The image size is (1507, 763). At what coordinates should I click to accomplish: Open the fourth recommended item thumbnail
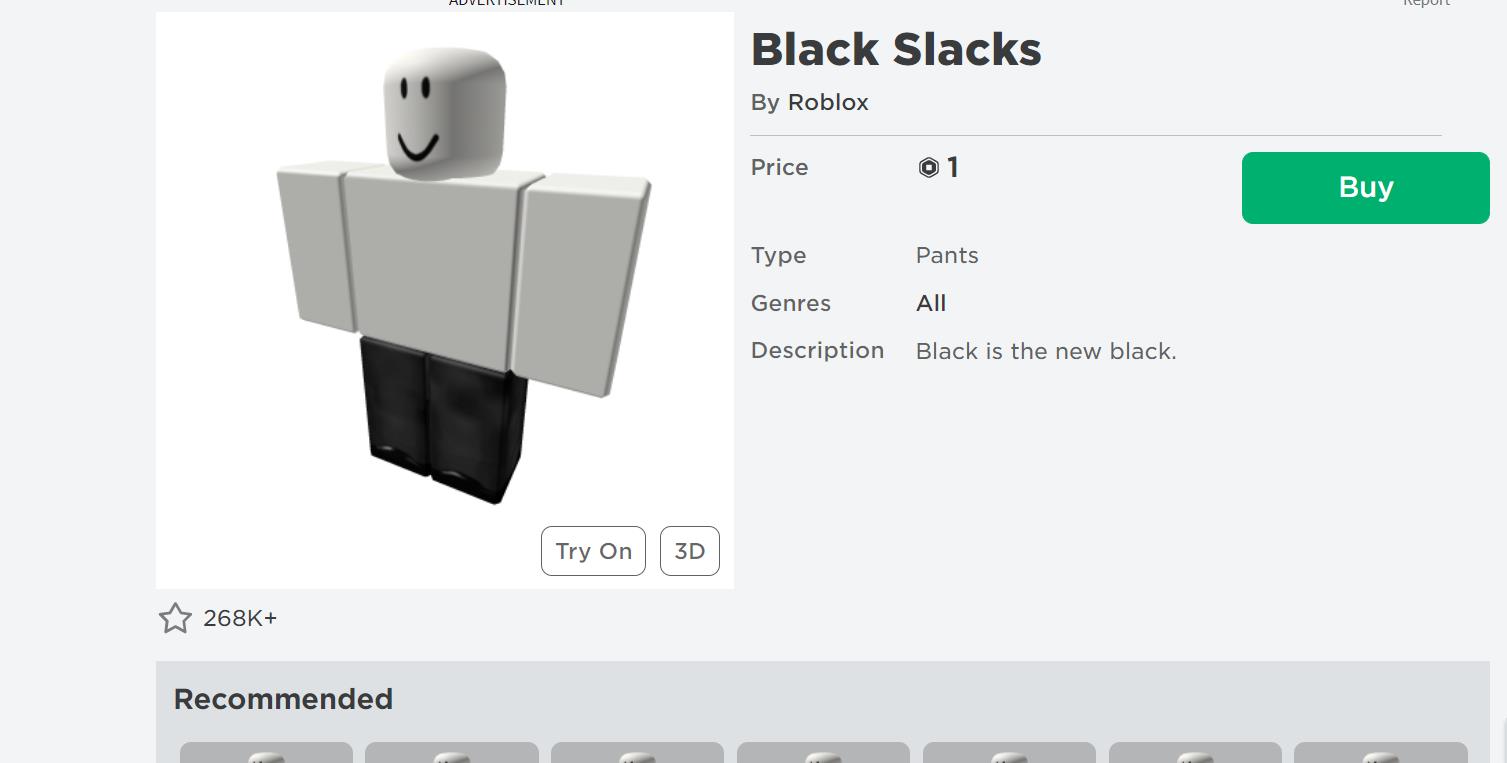coord(823,752)
